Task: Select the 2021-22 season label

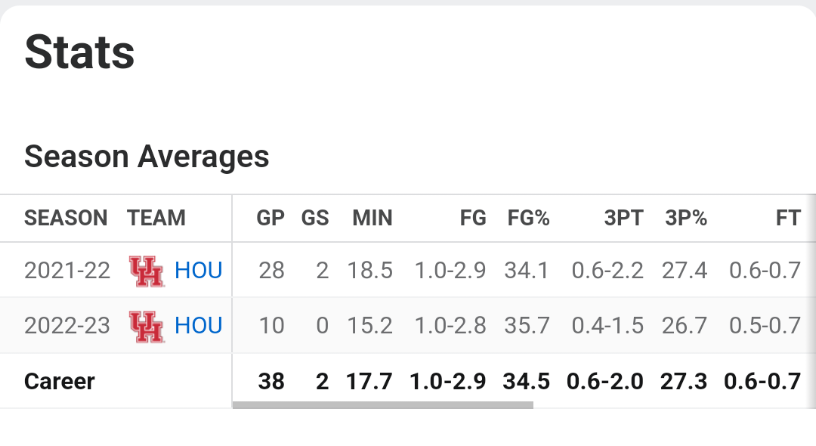Action: [66, 270]
